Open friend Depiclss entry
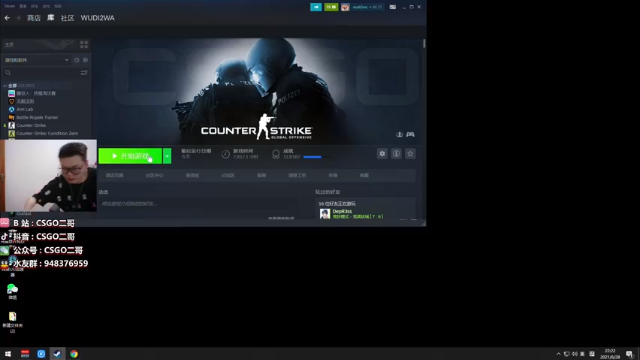Screen dimensions: 640x360 pos(358,213)
